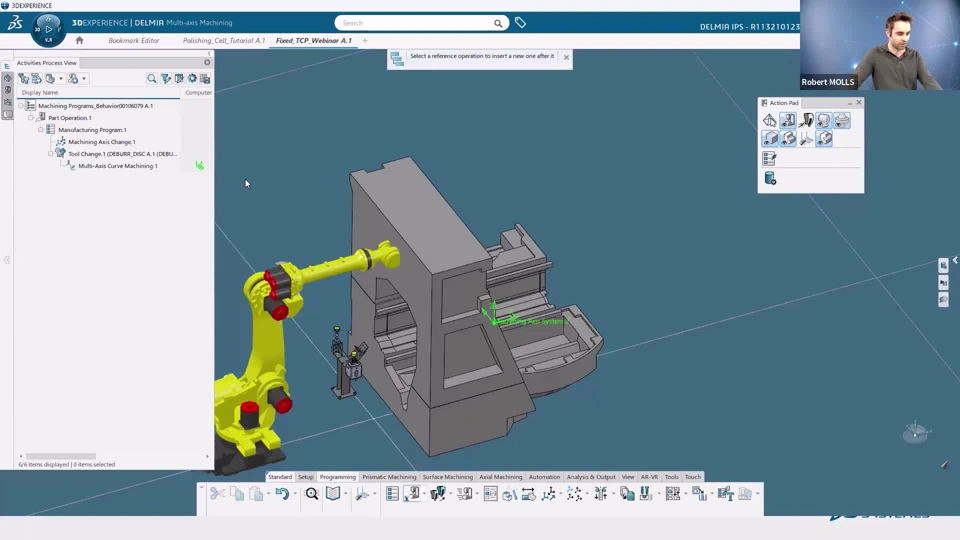Image resolution: width=960 pixels, height=540 pixels.
Task: Click the Activities panel horizontal scrollbar
Action: click(61, 456)
